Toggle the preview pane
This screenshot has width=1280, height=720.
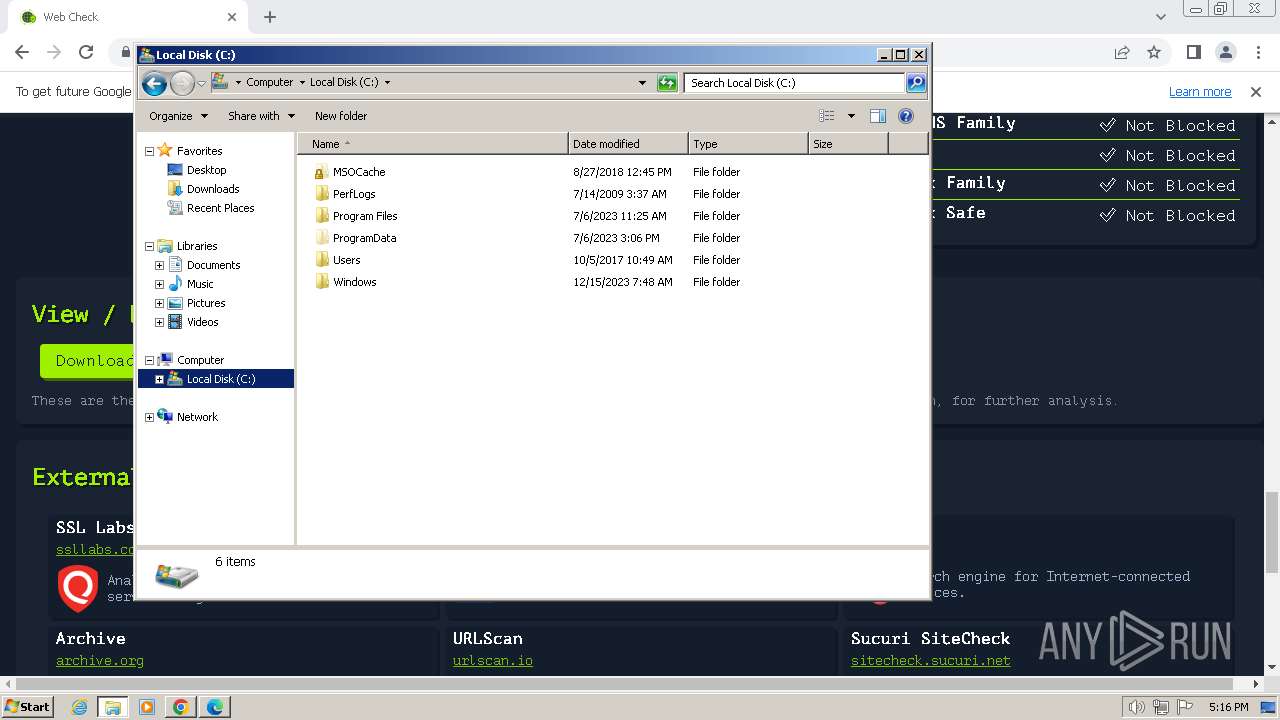click(878, 116)
